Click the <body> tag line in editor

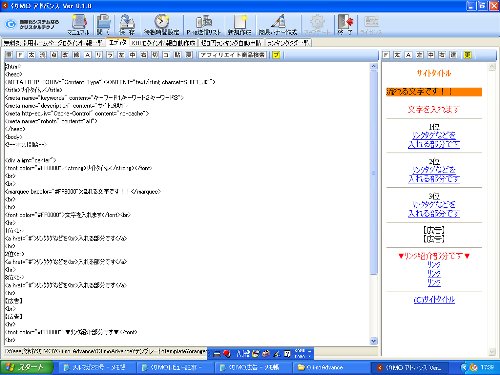[13, 137]
